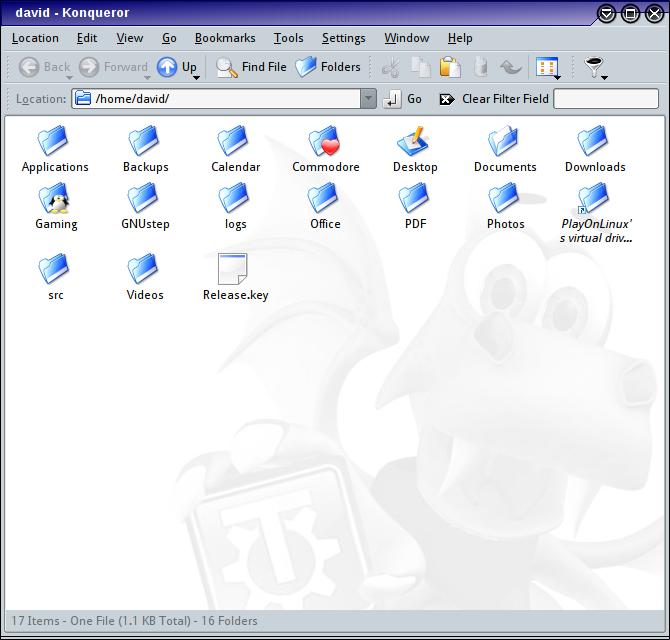This screenshot has height=640, width=670.
Task: Open the Back history dropdown arrow
Action: pyautogui.click(x=69, y=78)
